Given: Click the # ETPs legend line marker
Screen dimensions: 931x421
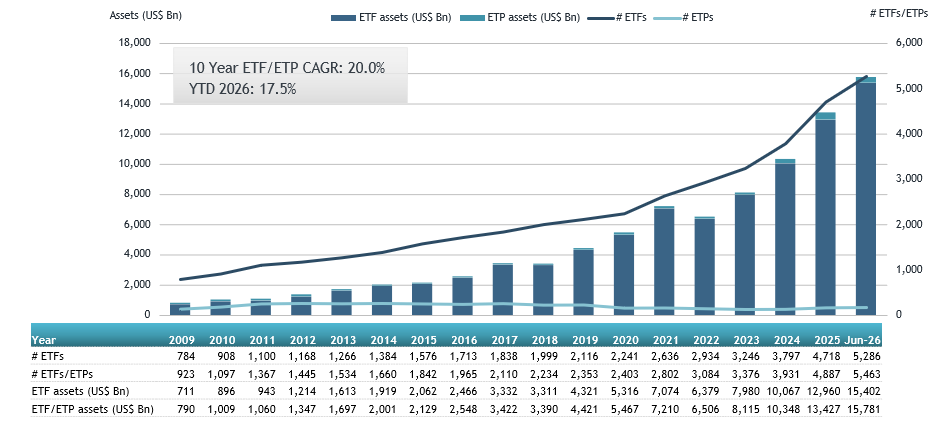Looking at the screenshot, I should tap(666, 18).
